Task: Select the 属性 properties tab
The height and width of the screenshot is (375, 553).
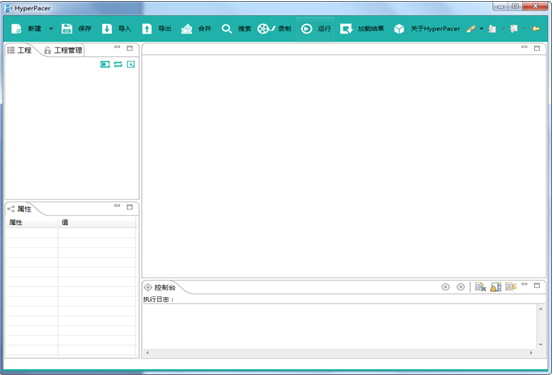Action: tap(20, 209)
